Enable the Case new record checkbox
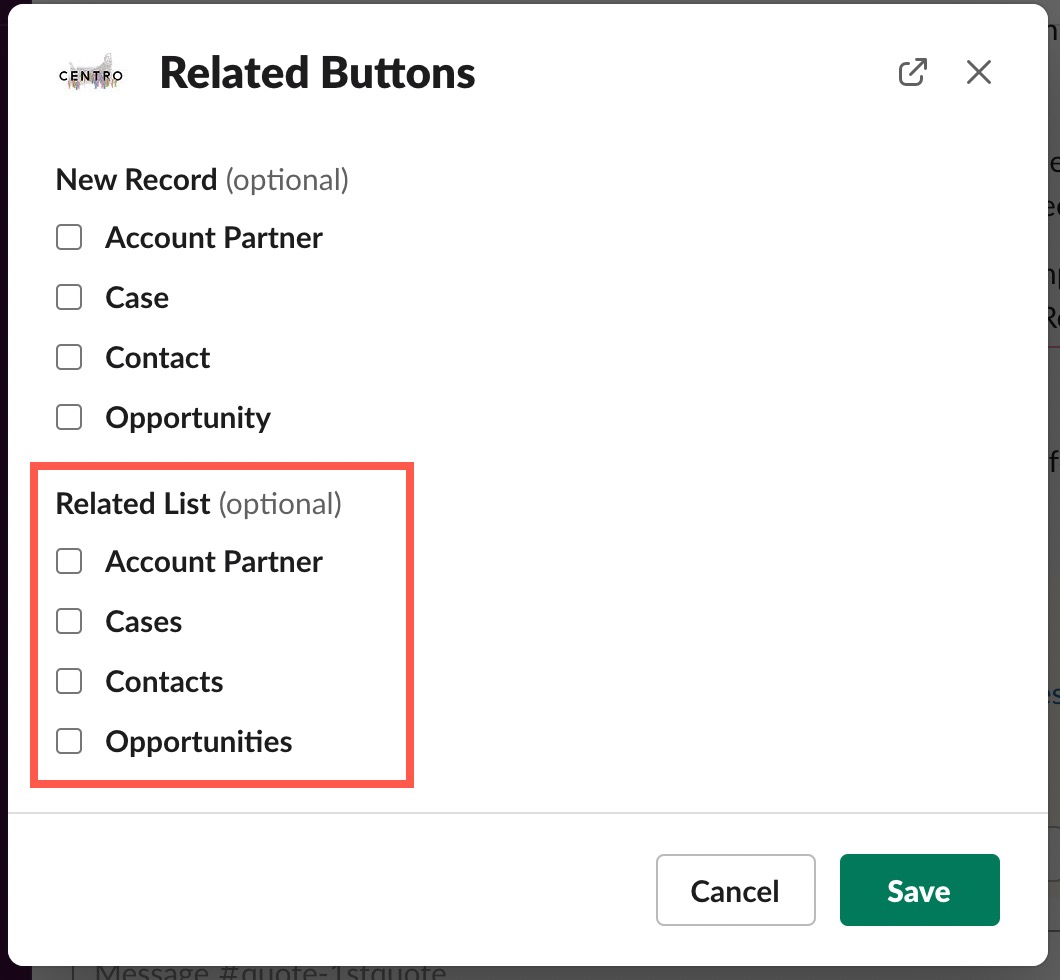Screen dimensions: 1060x980 coord(69,297)
